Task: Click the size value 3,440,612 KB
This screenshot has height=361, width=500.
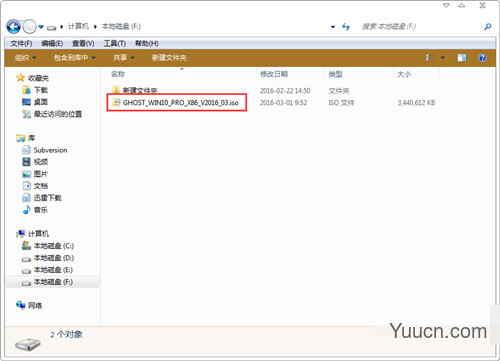Action: (416, 103)
